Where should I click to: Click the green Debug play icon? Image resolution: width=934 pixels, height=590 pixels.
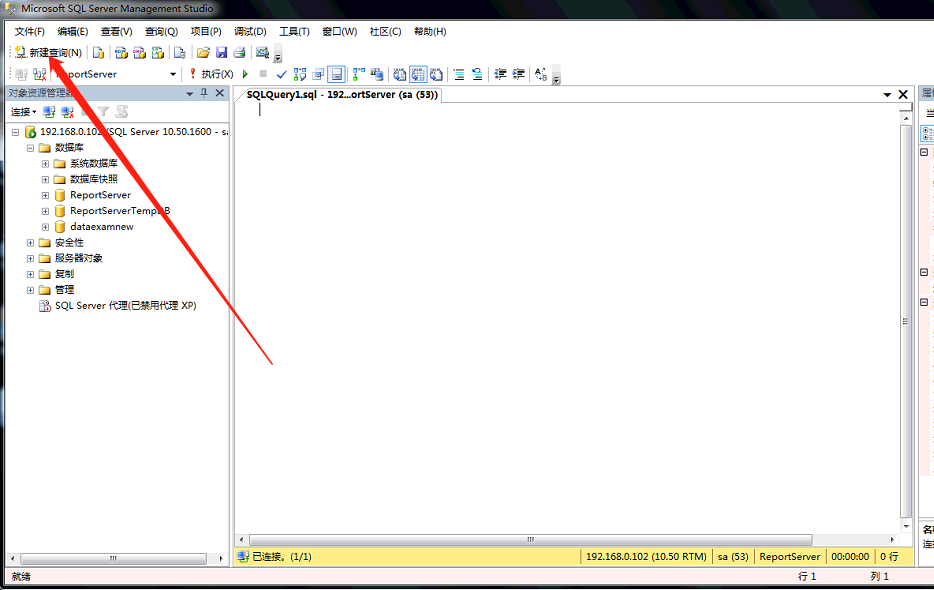[245, 74]
